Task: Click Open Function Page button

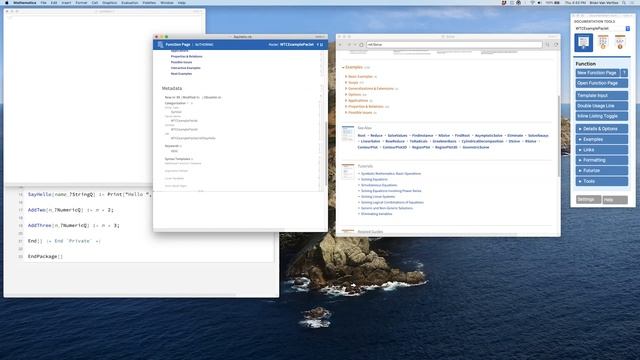Action: (602, 83)
